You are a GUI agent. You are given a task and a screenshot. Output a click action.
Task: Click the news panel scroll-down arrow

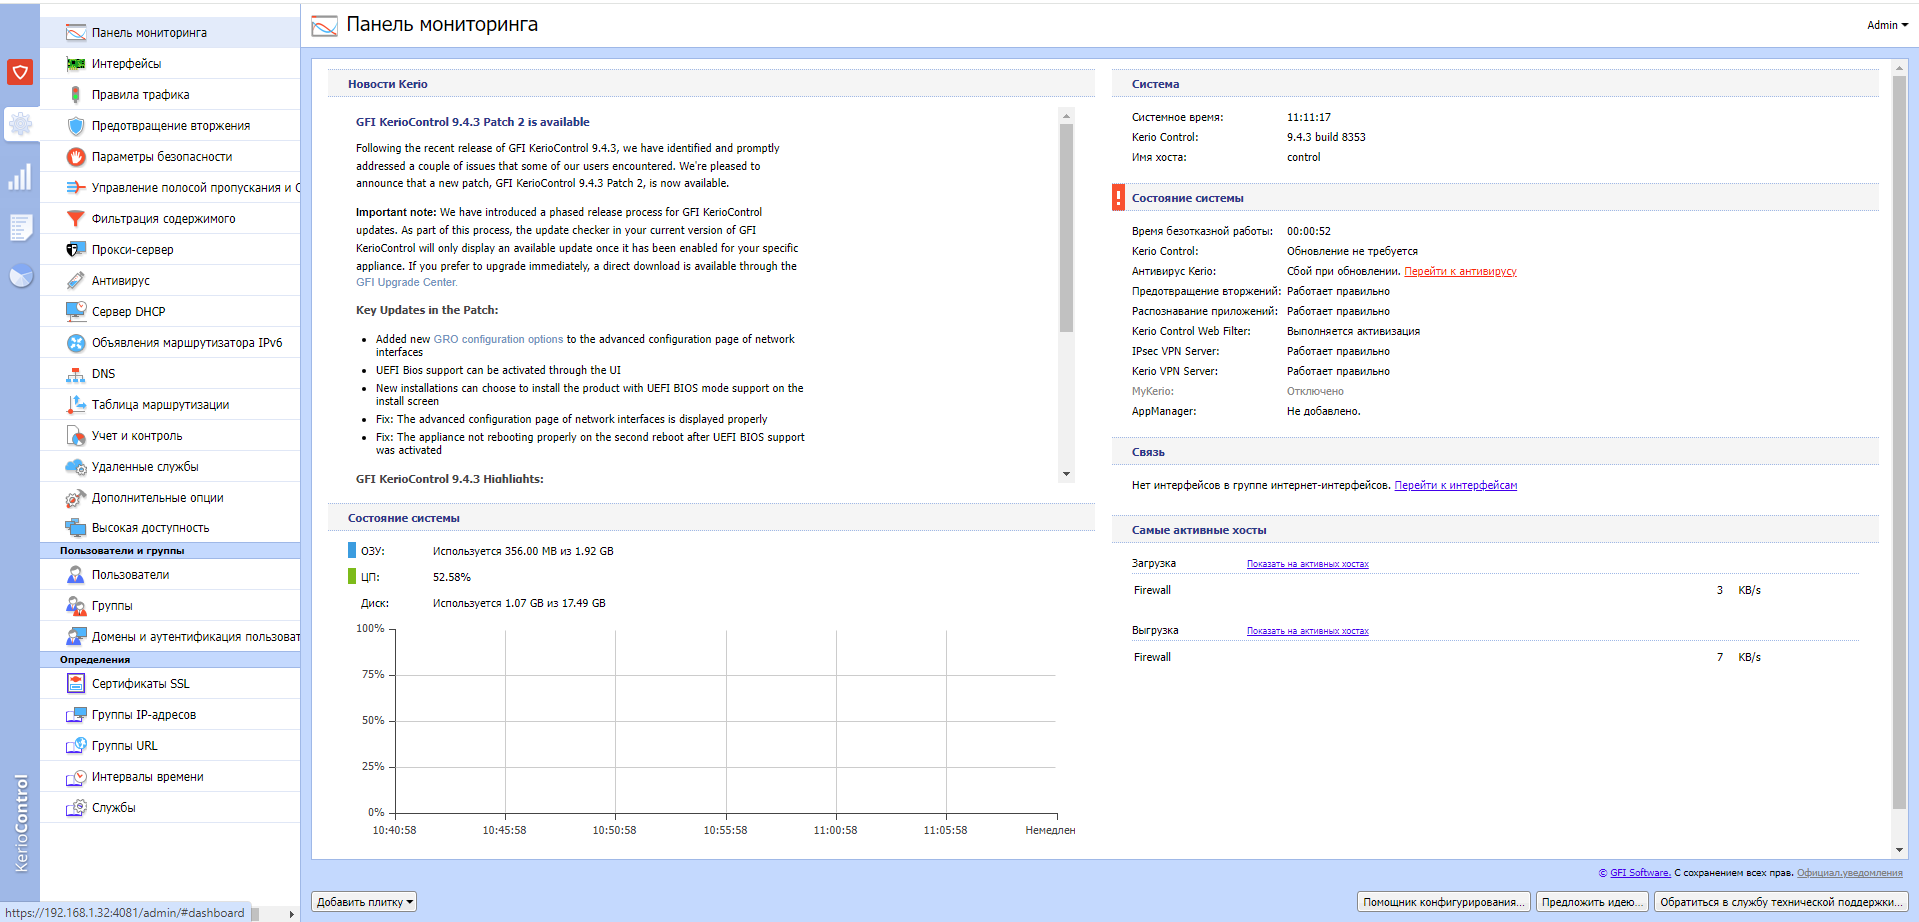pyautogui.click(x=1066, y=474)
